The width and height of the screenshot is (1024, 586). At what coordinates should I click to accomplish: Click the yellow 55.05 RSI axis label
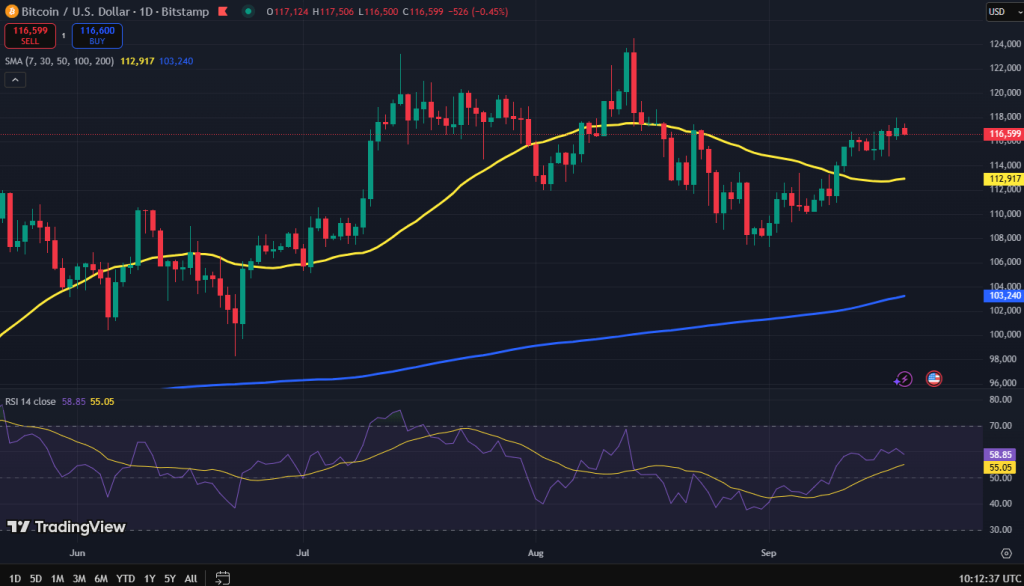coord(1000,467)
